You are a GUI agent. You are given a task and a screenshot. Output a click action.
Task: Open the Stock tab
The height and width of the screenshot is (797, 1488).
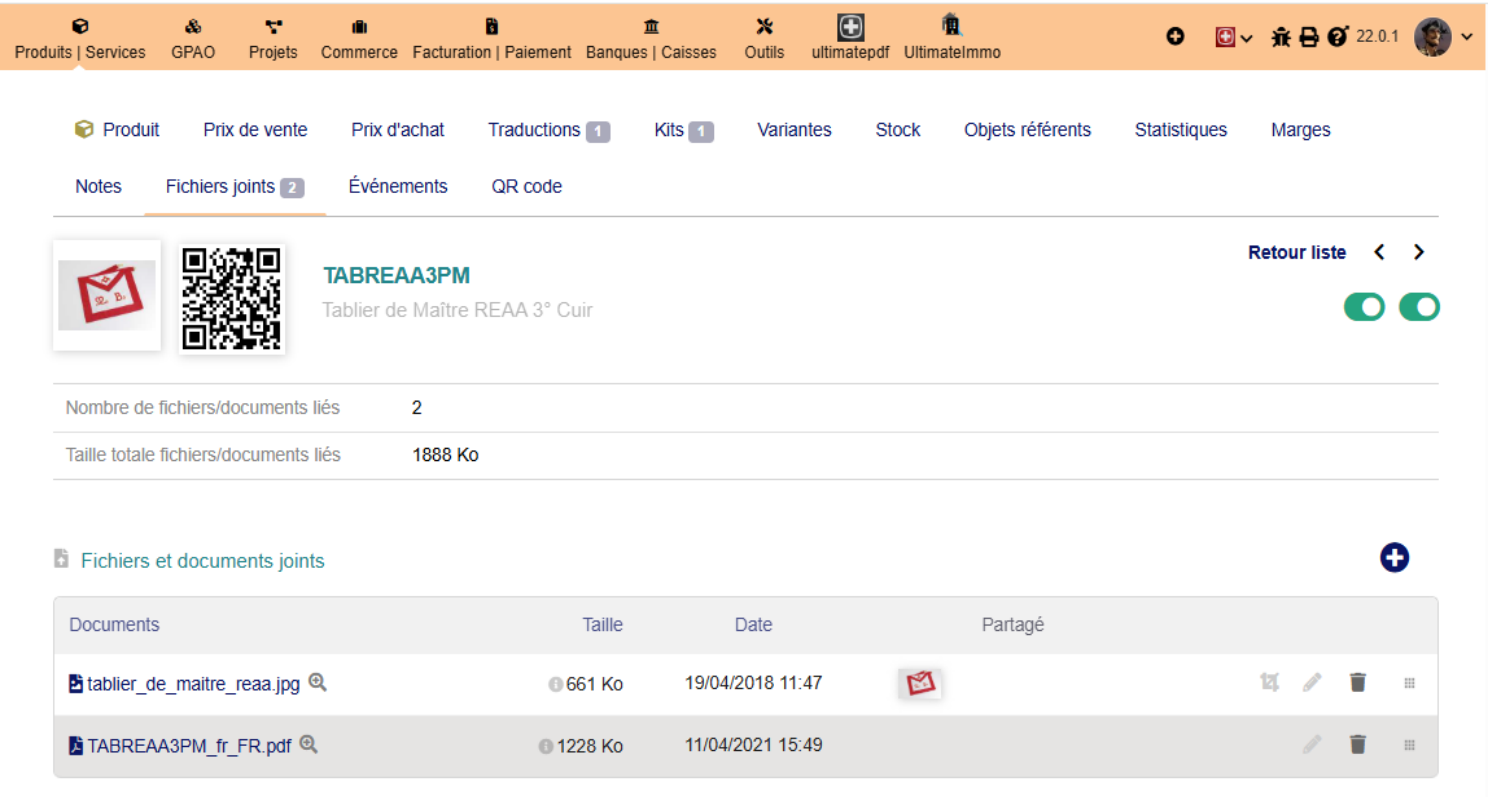click(x=898, y=129)
